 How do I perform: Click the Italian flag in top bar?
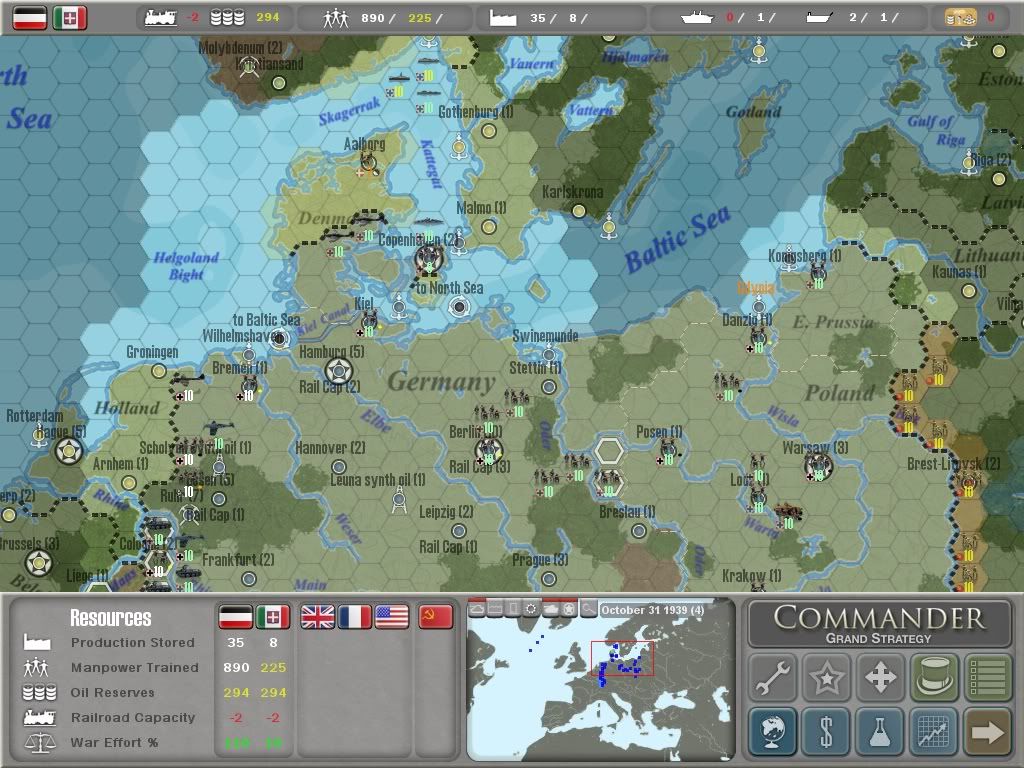click(x=70, y=18)
